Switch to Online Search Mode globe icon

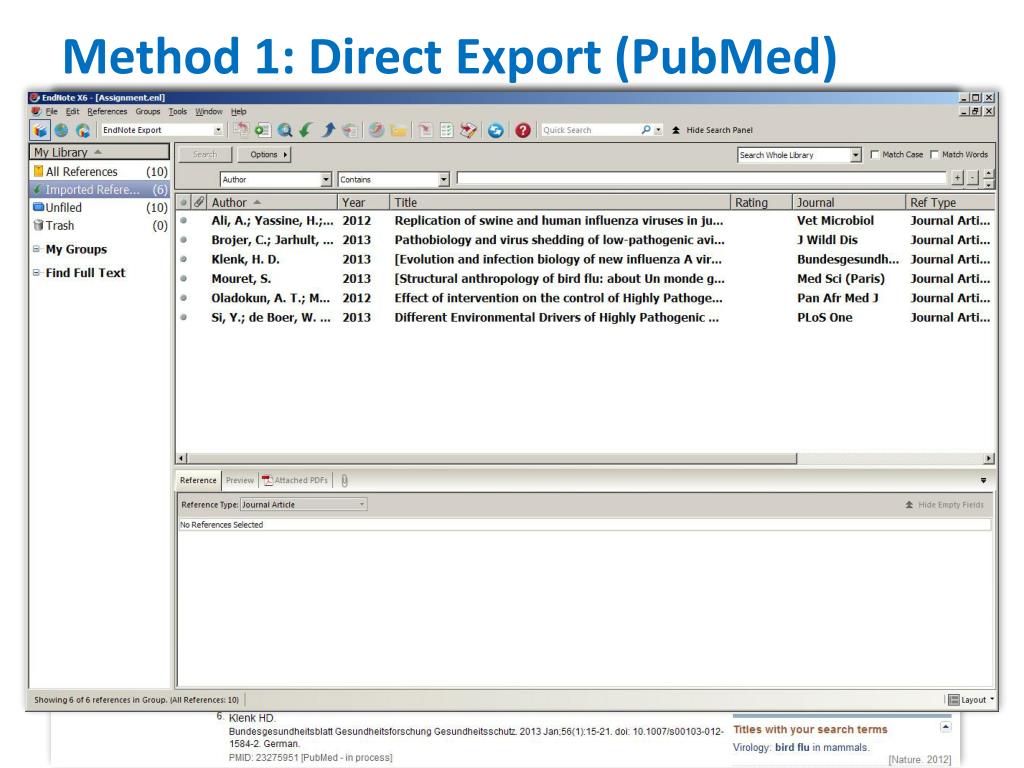coord(61,130)
